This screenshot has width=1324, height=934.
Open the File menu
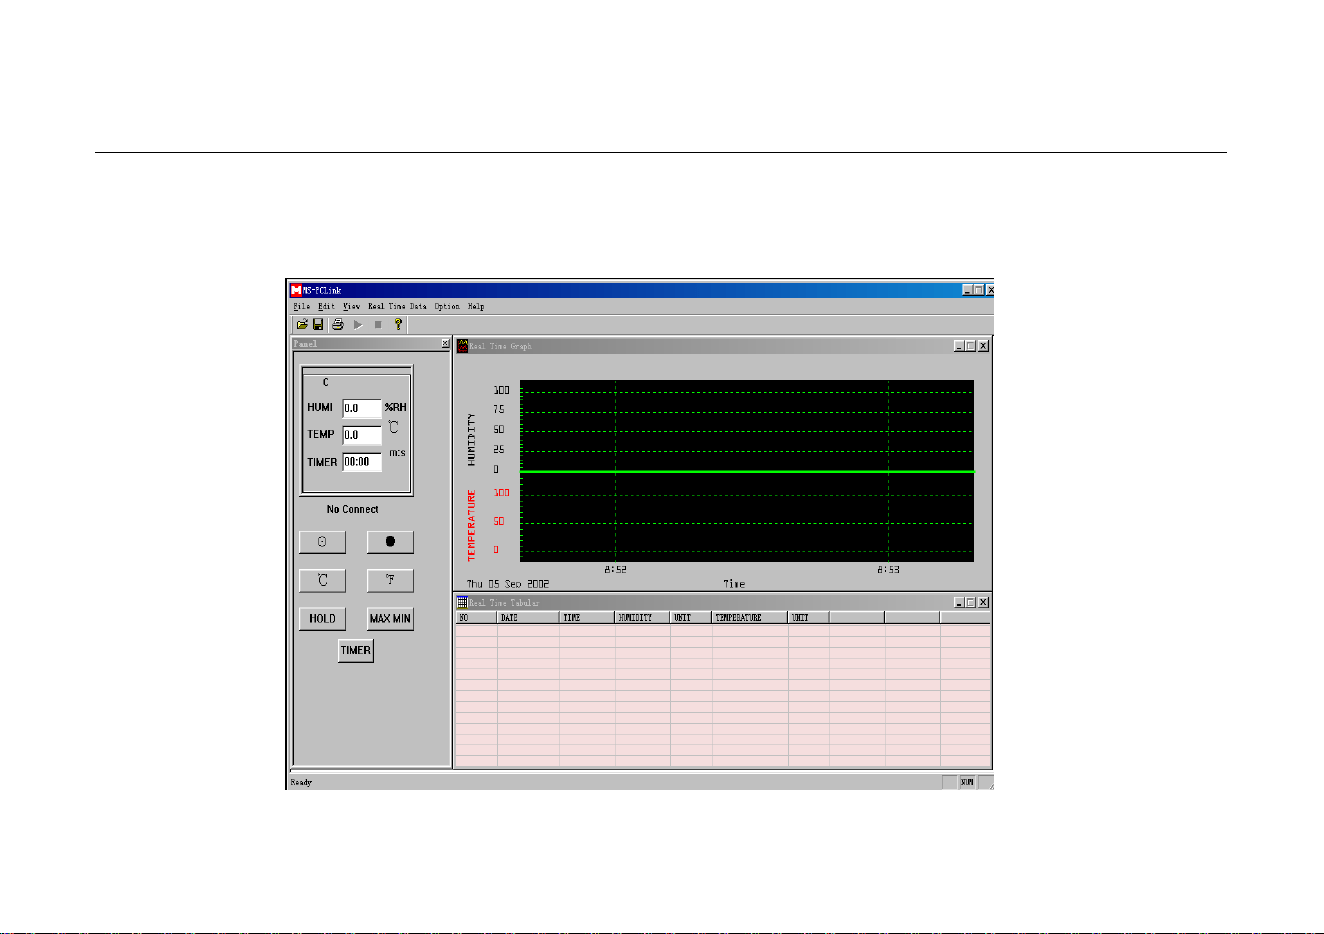301,307
